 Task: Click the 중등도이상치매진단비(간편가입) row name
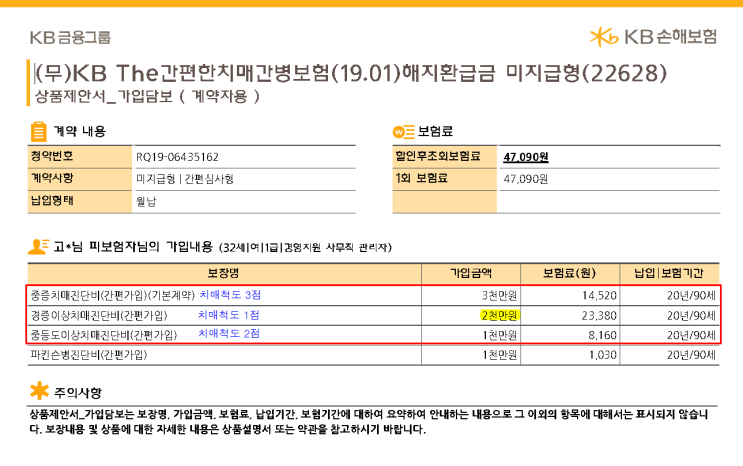click(104, 335)
